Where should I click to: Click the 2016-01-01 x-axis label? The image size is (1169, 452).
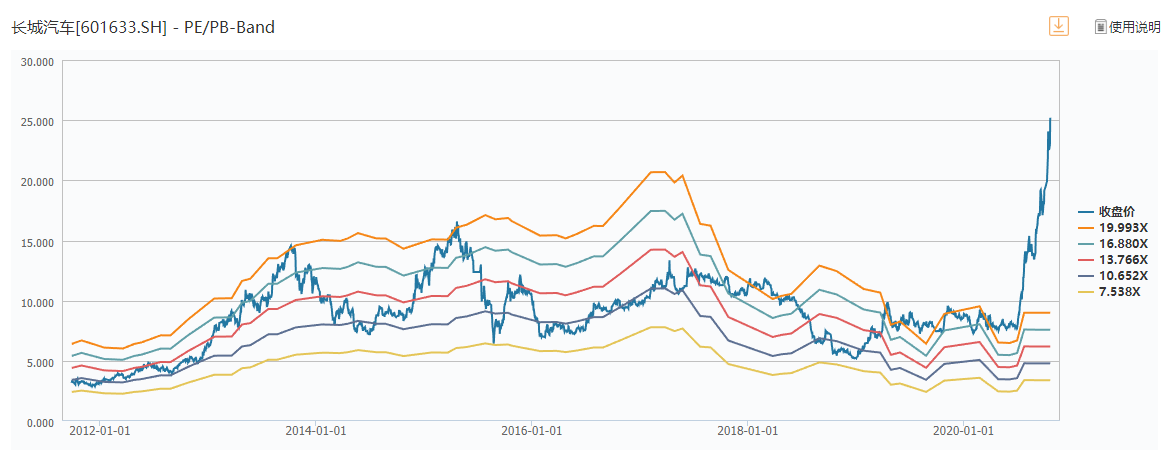(x=532, y=430)
